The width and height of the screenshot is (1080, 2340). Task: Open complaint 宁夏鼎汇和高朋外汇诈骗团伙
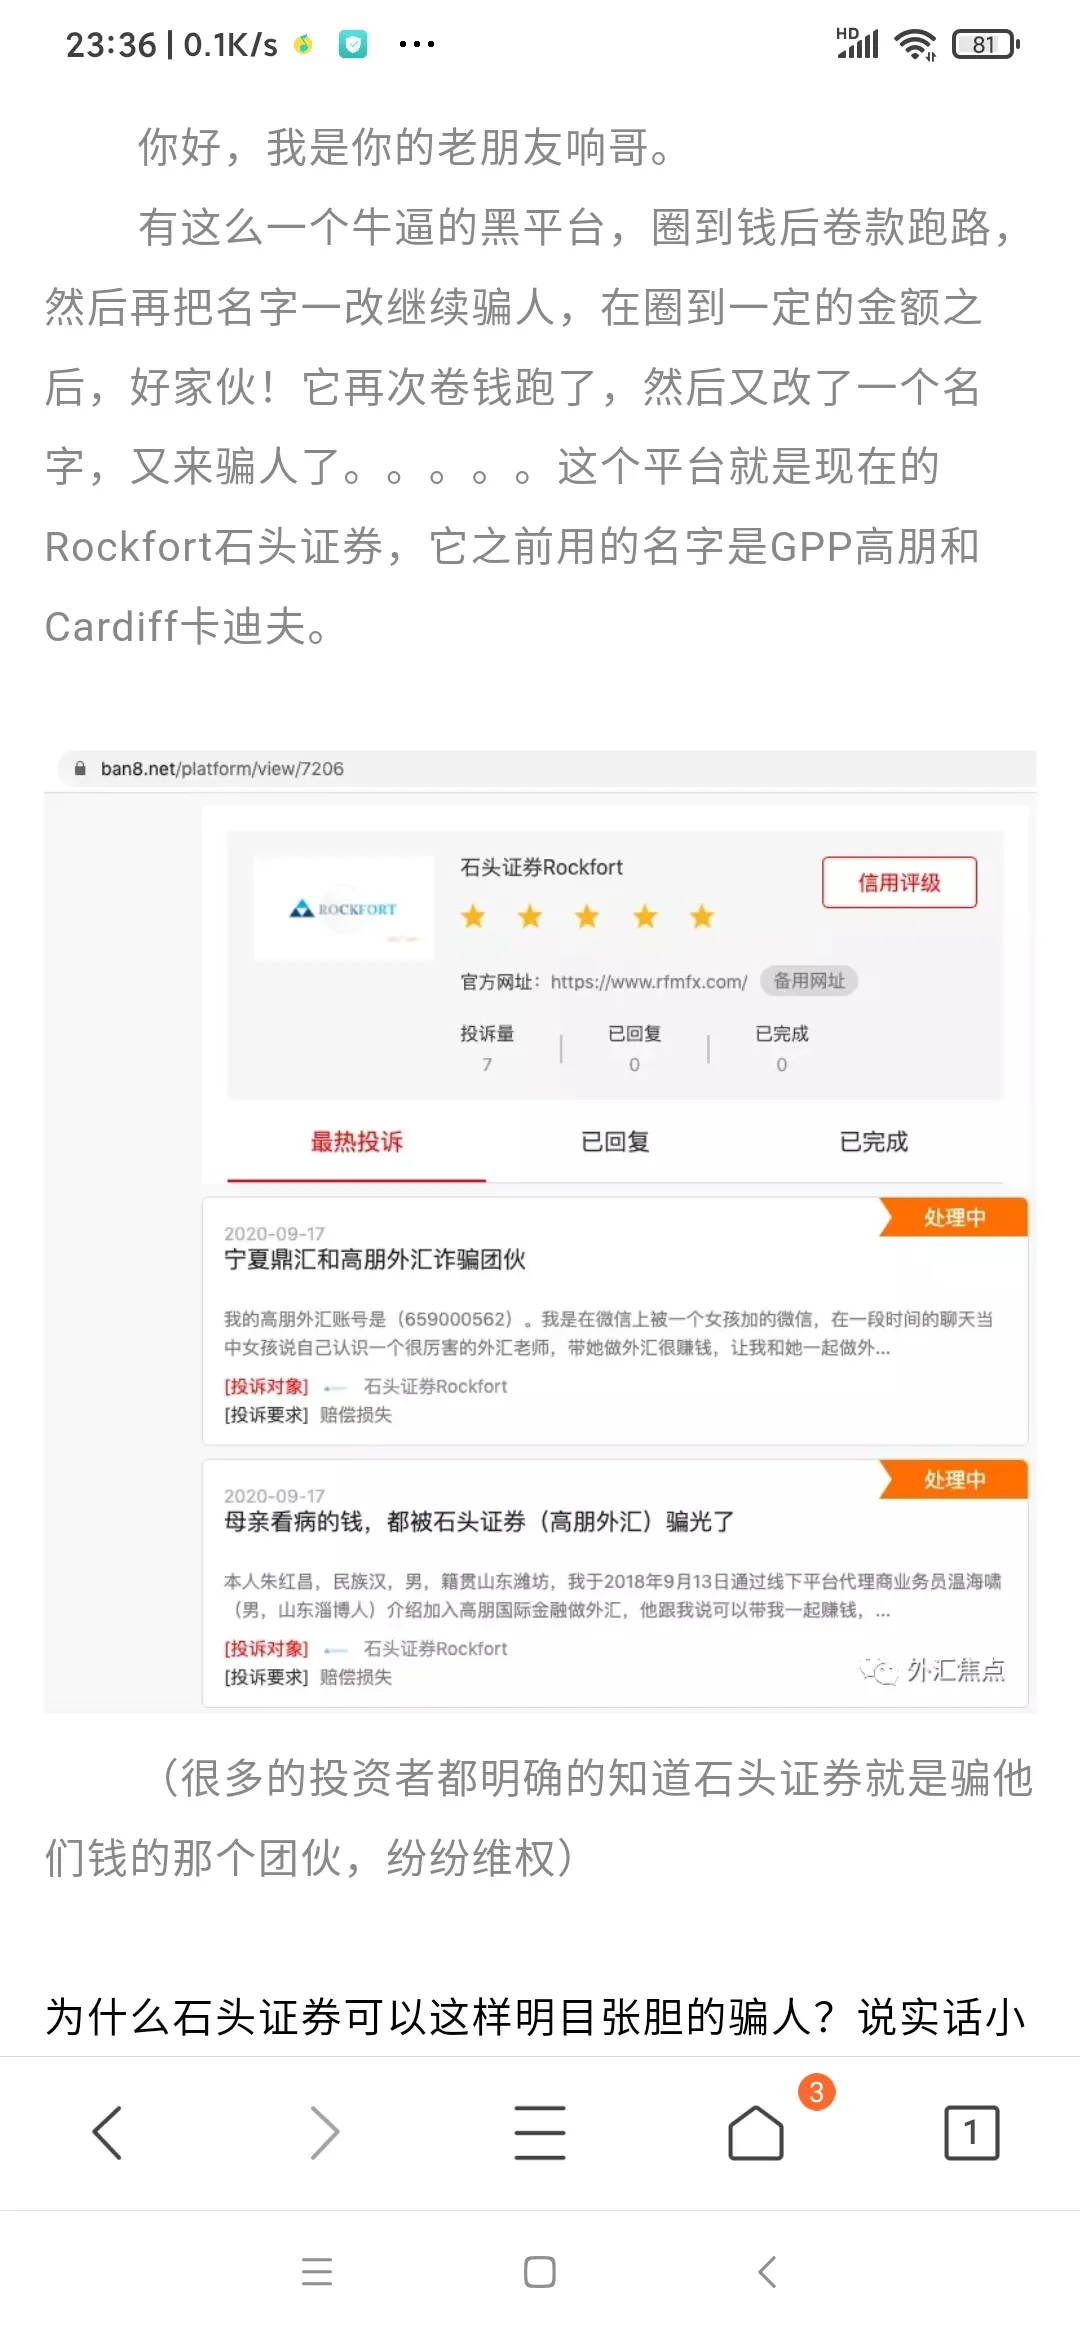tap(375, 1260)
